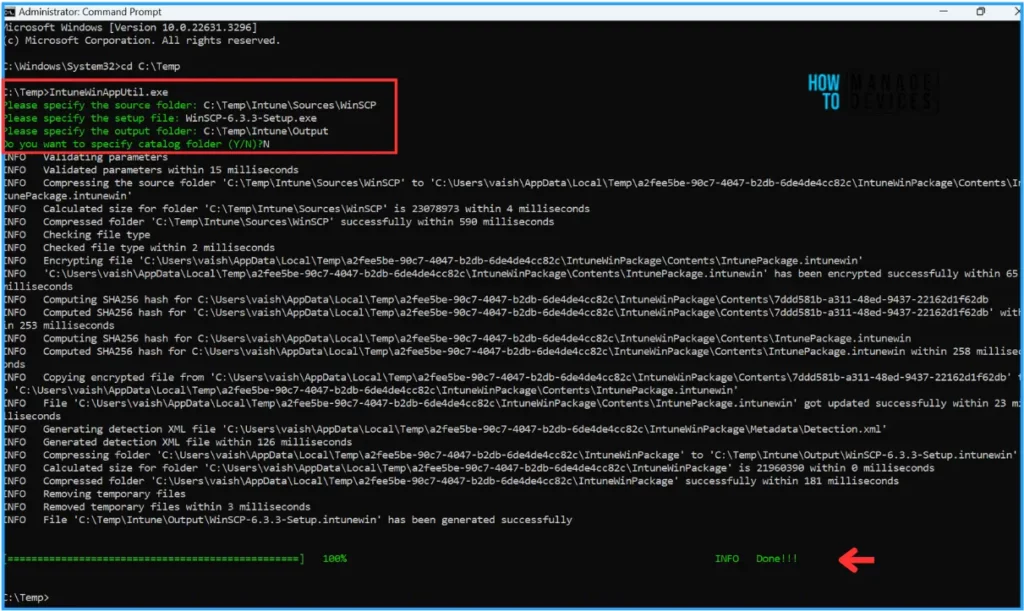Click 'Checked file type within 2 milliseconds' line
Screen dimensions: 1024x611
point(139,247)
